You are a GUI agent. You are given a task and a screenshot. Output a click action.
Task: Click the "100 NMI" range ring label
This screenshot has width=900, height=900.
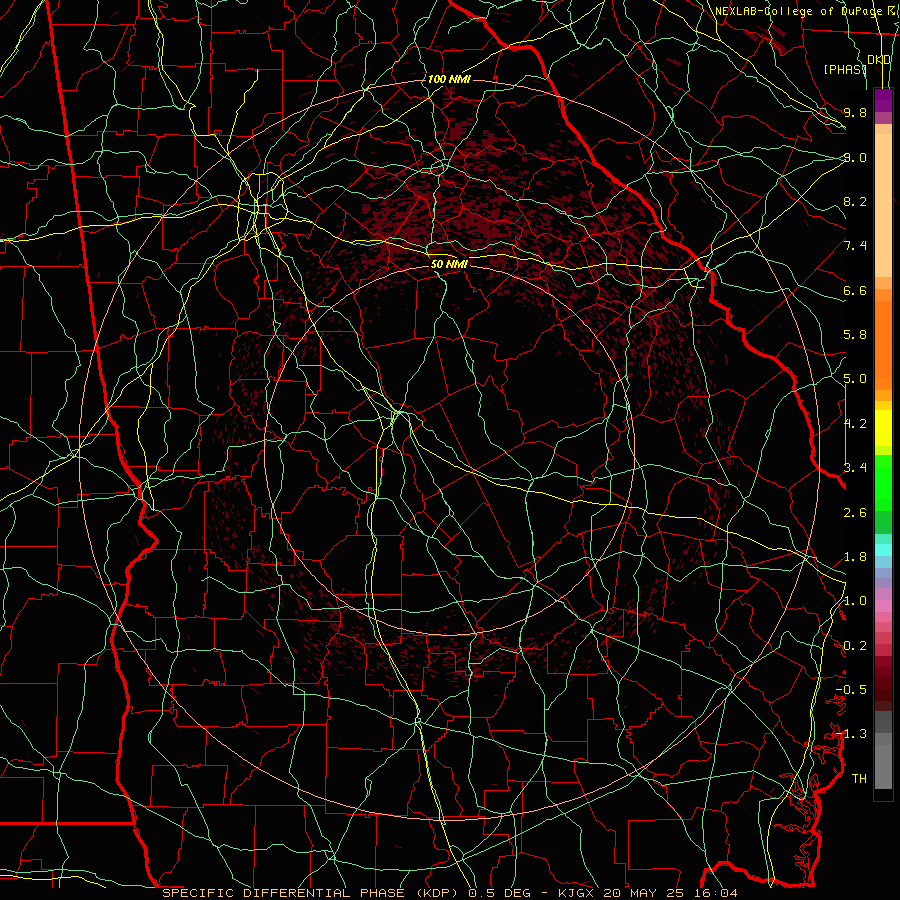(449, 79)
